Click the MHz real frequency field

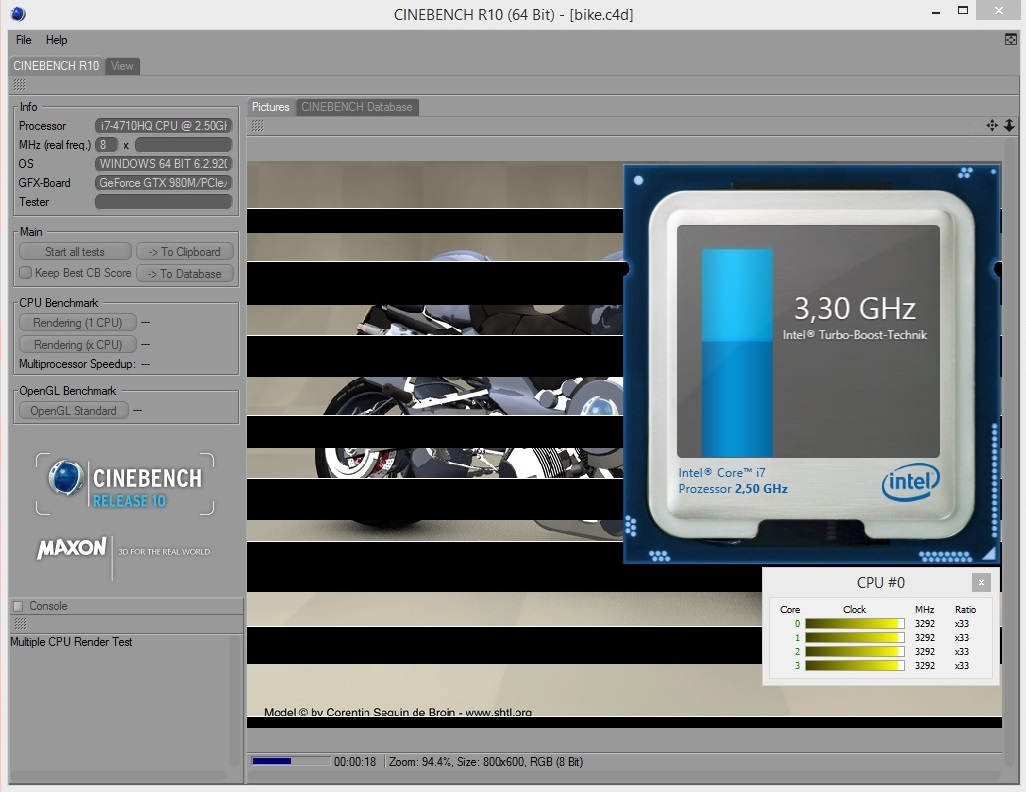tap(183, 145)
